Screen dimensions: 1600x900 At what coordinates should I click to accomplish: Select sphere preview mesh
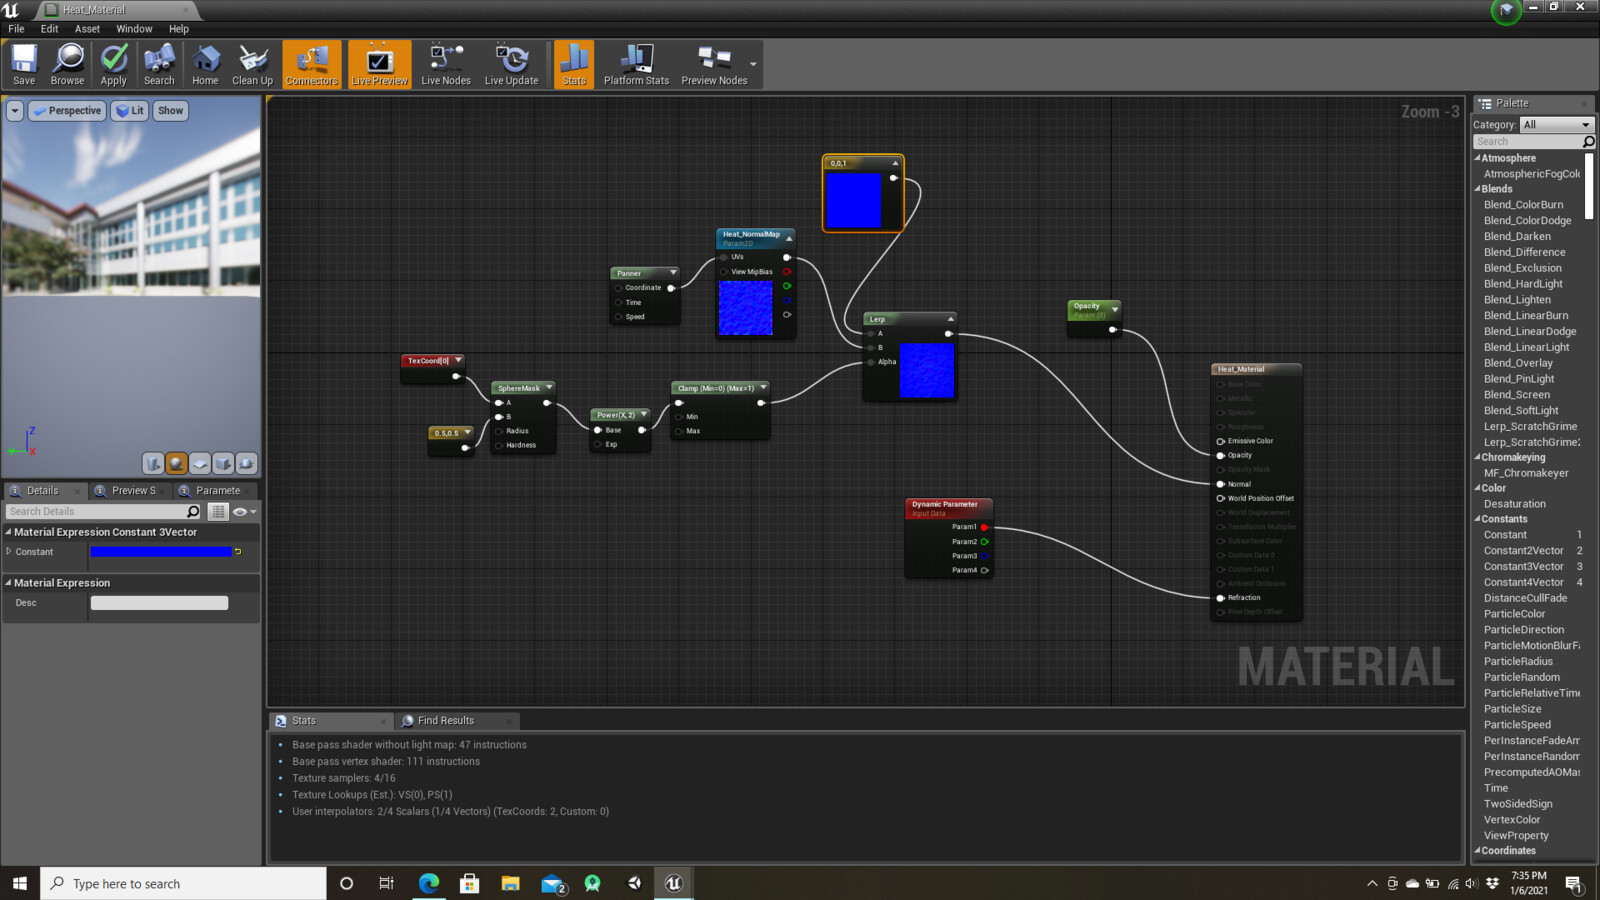pyautogui.click(x=176, y=463)
